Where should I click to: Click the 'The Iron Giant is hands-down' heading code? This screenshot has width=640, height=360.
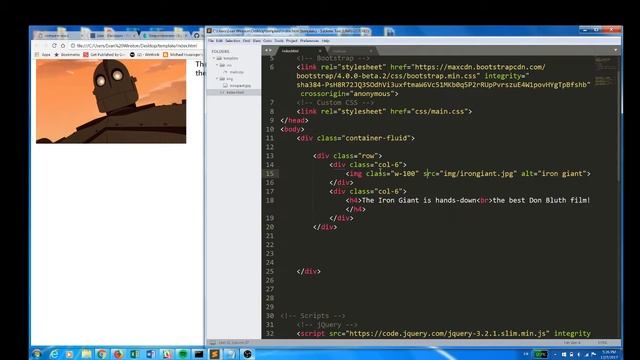[x=419, y=200]
